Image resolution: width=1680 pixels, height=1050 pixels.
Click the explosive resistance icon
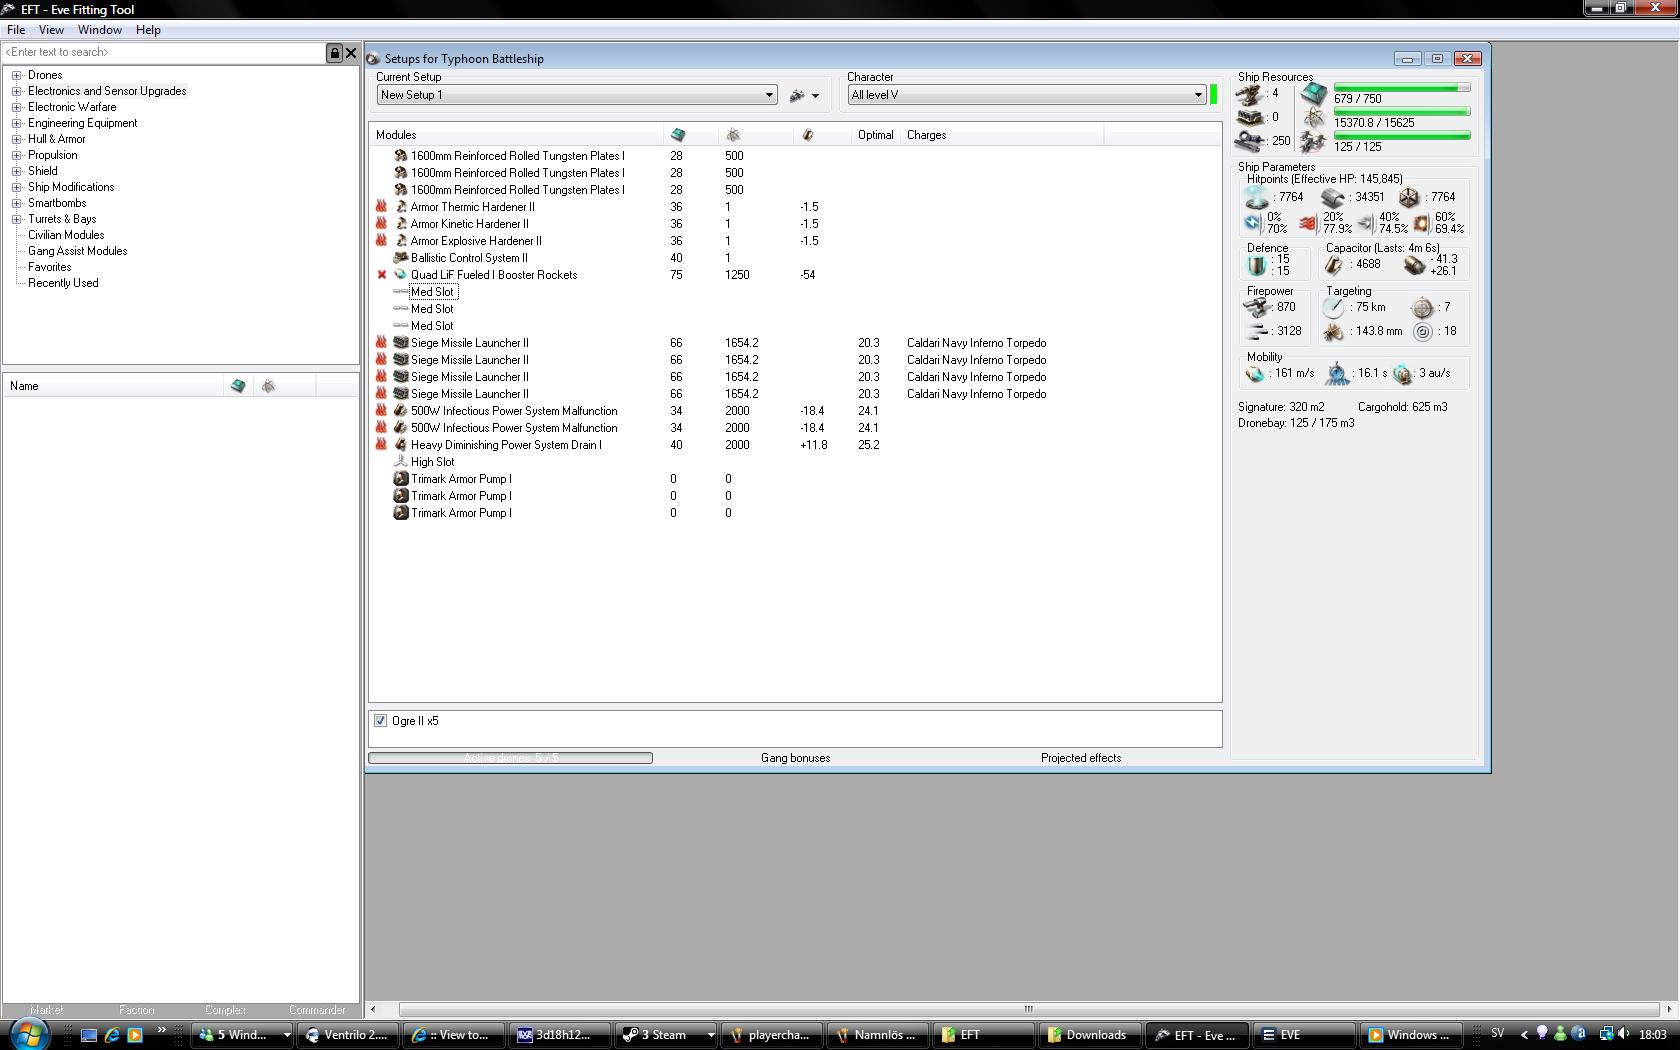[1421, 223]
